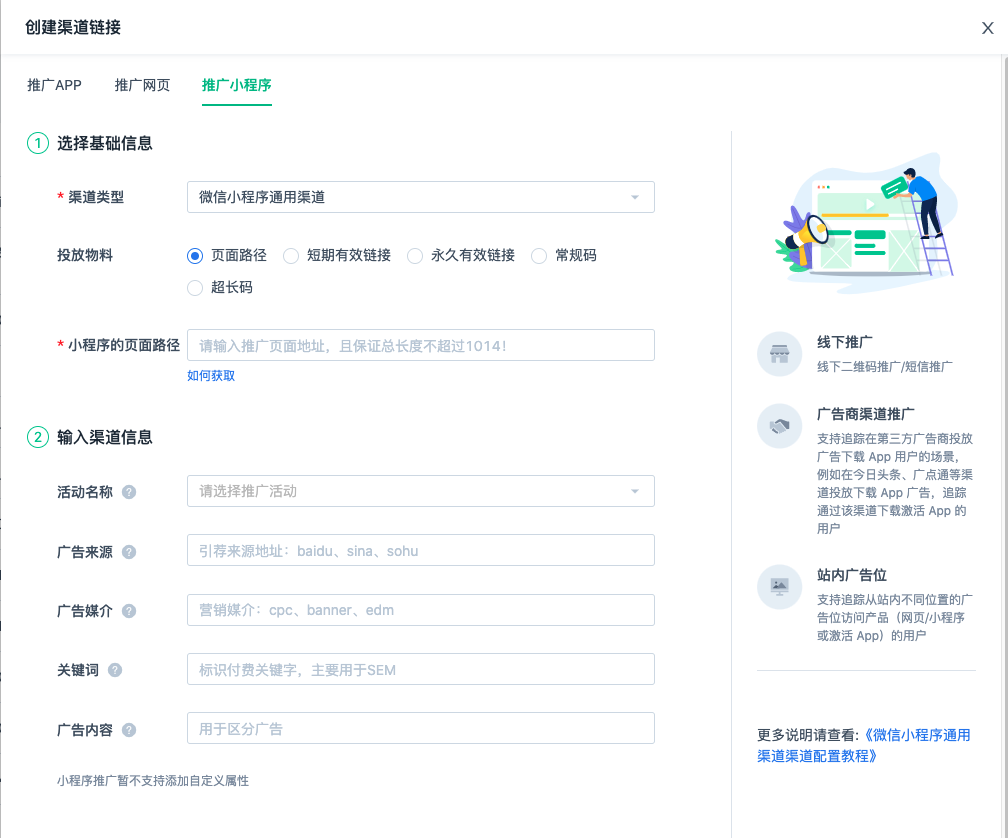The image size is (1008, 838).
Task: Select the 页面路径 radio option
Action: click(195, 256)
